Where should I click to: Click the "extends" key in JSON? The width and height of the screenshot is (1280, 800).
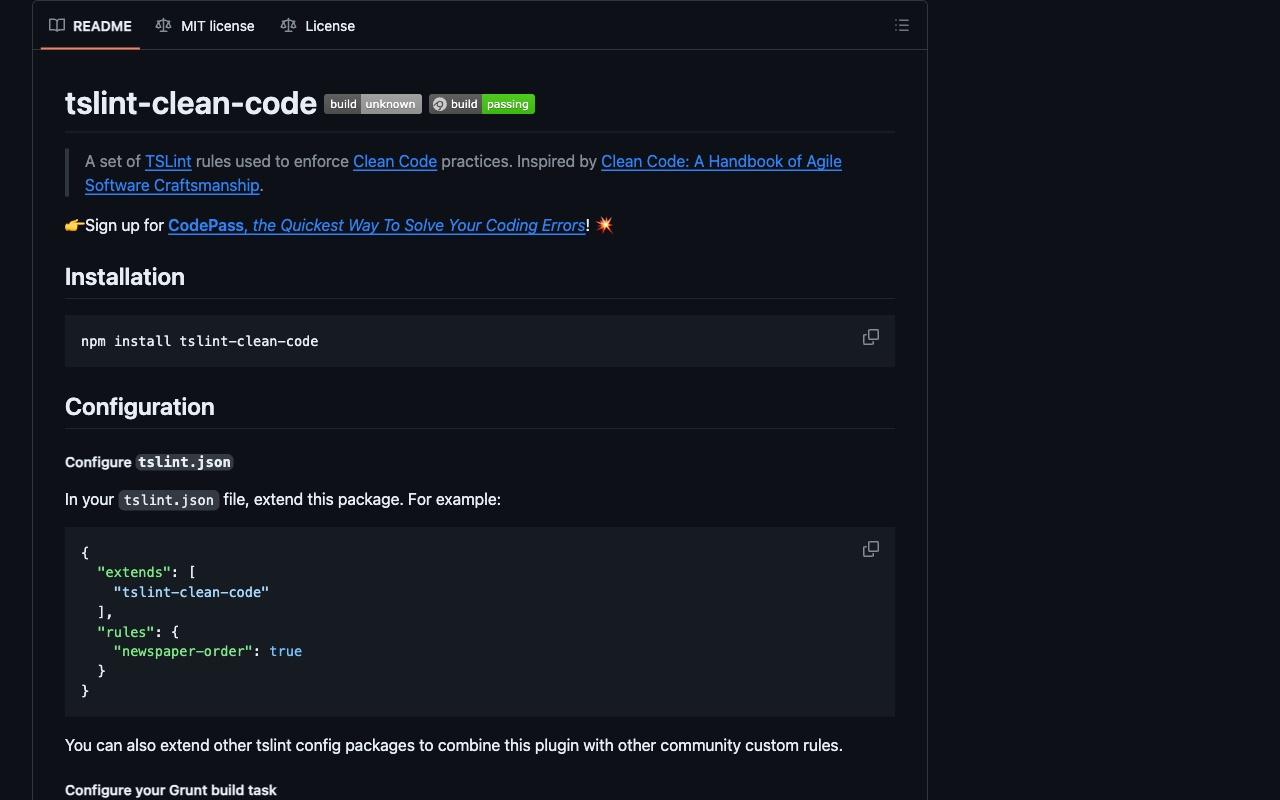pos(134,572)
